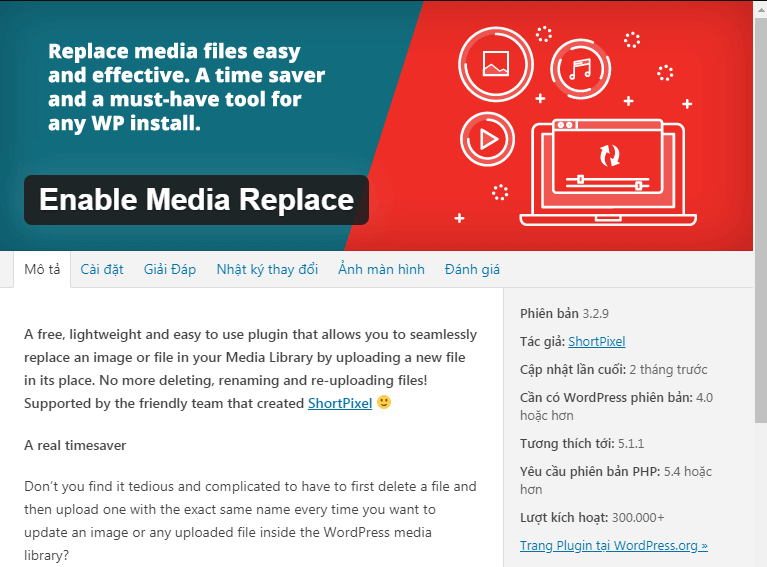Click the play button icon in banner

tap(487, 139)
